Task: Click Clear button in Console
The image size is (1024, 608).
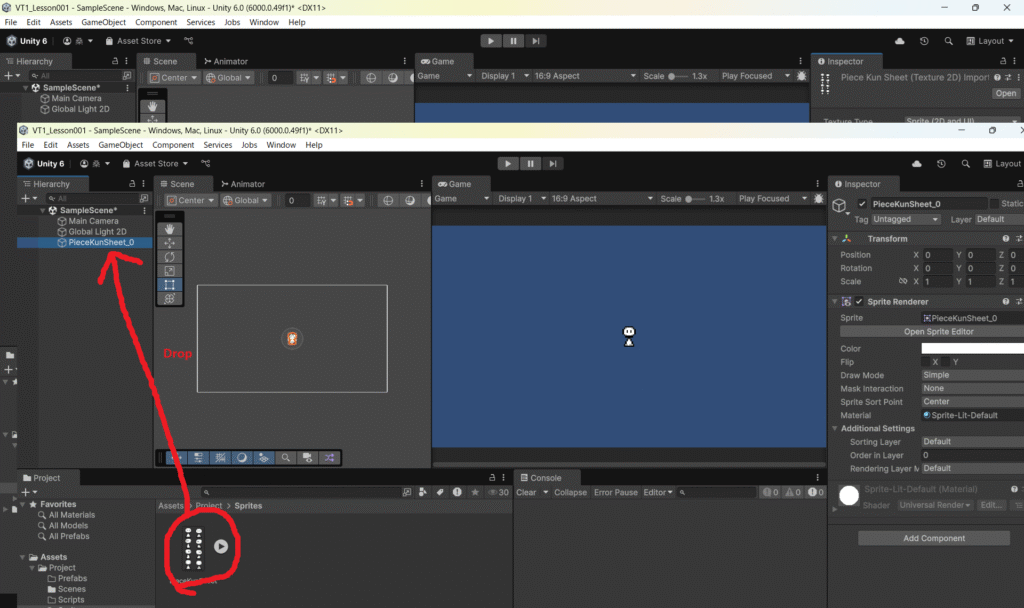Action: click(526, 492)
